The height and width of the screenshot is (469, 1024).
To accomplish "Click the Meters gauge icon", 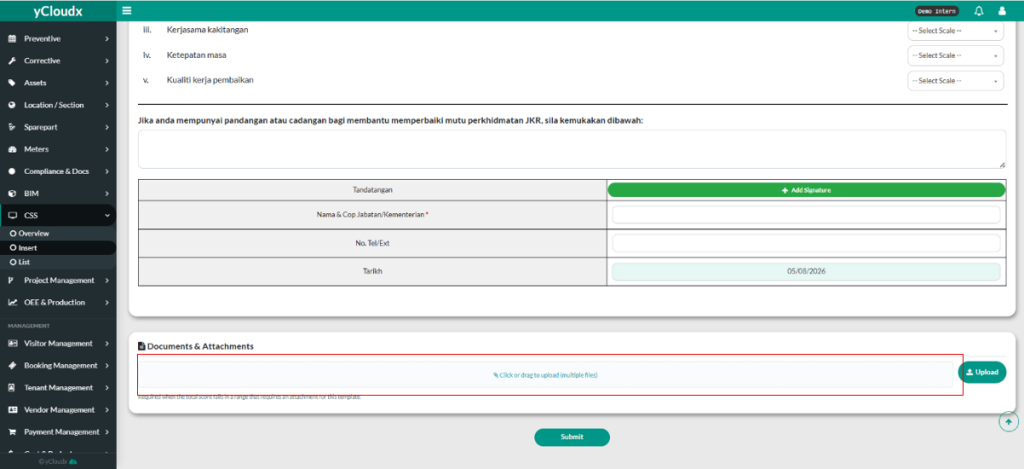I will (12, 149).
